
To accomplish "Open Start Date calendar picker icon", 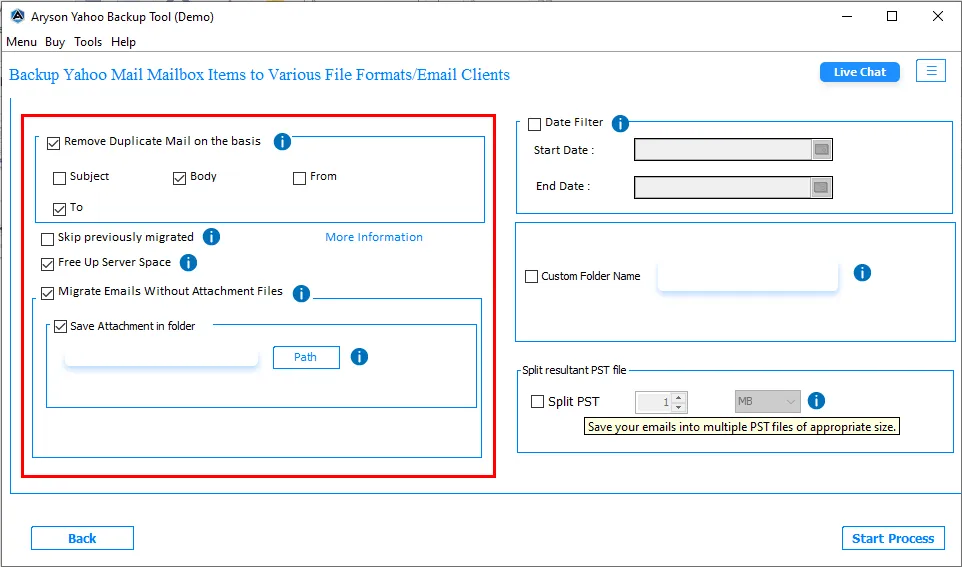I will coord(822,150).
